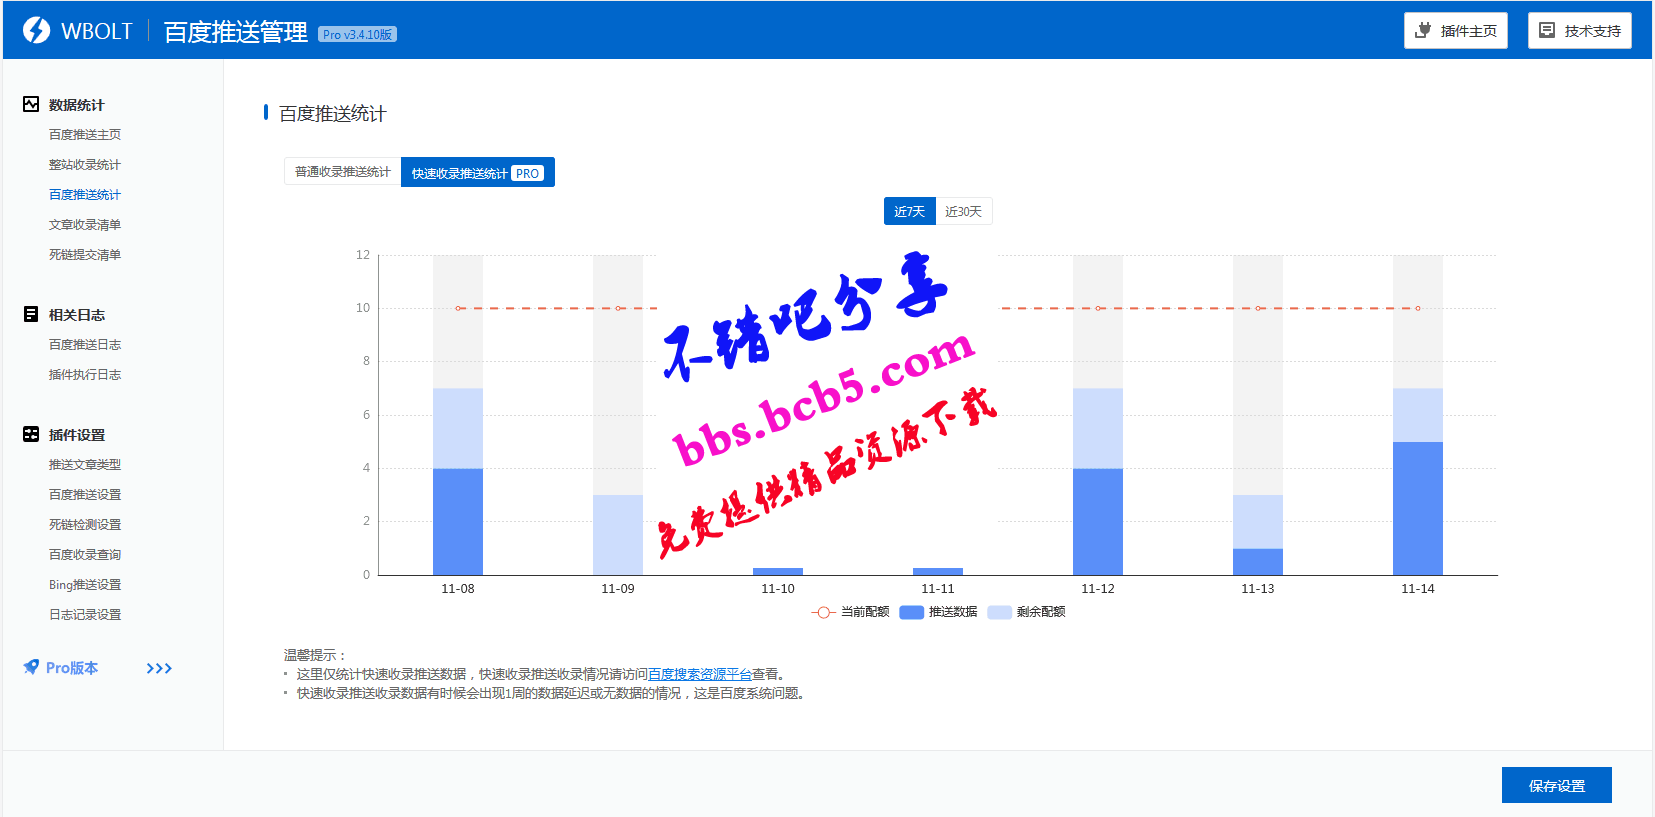Click the 11-11 date label on the axis
1655x817 pixels.
pyautogui.click(x=938, y=589)
